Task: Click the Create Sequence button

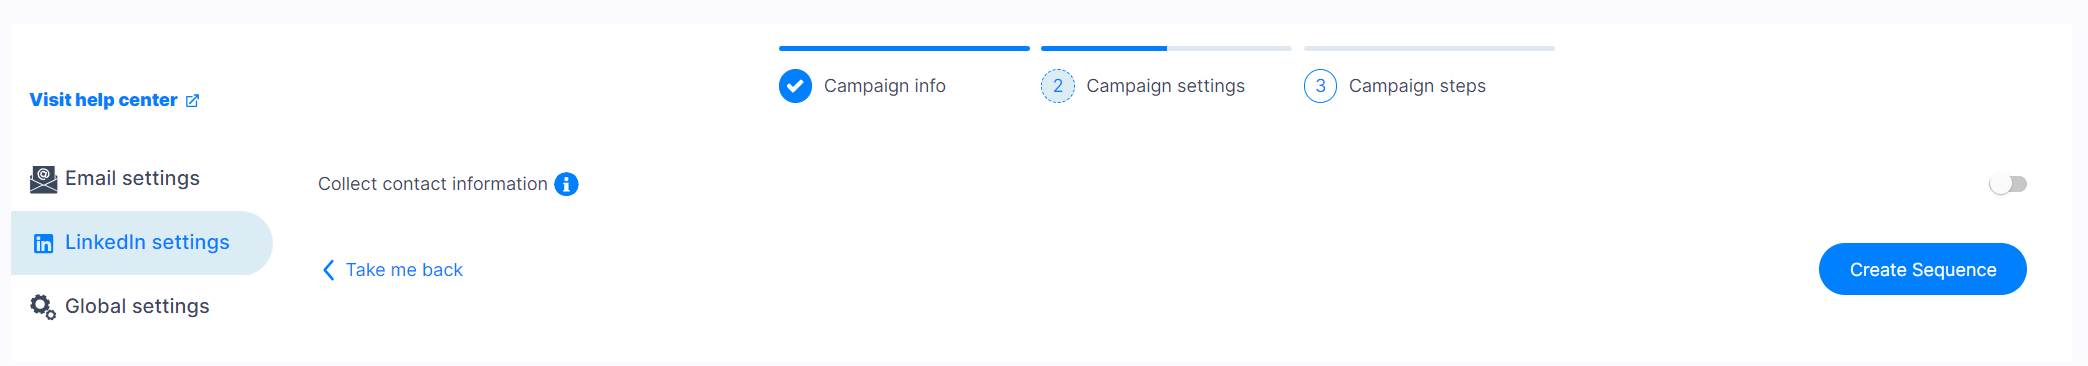Action: coord(1922,269)
